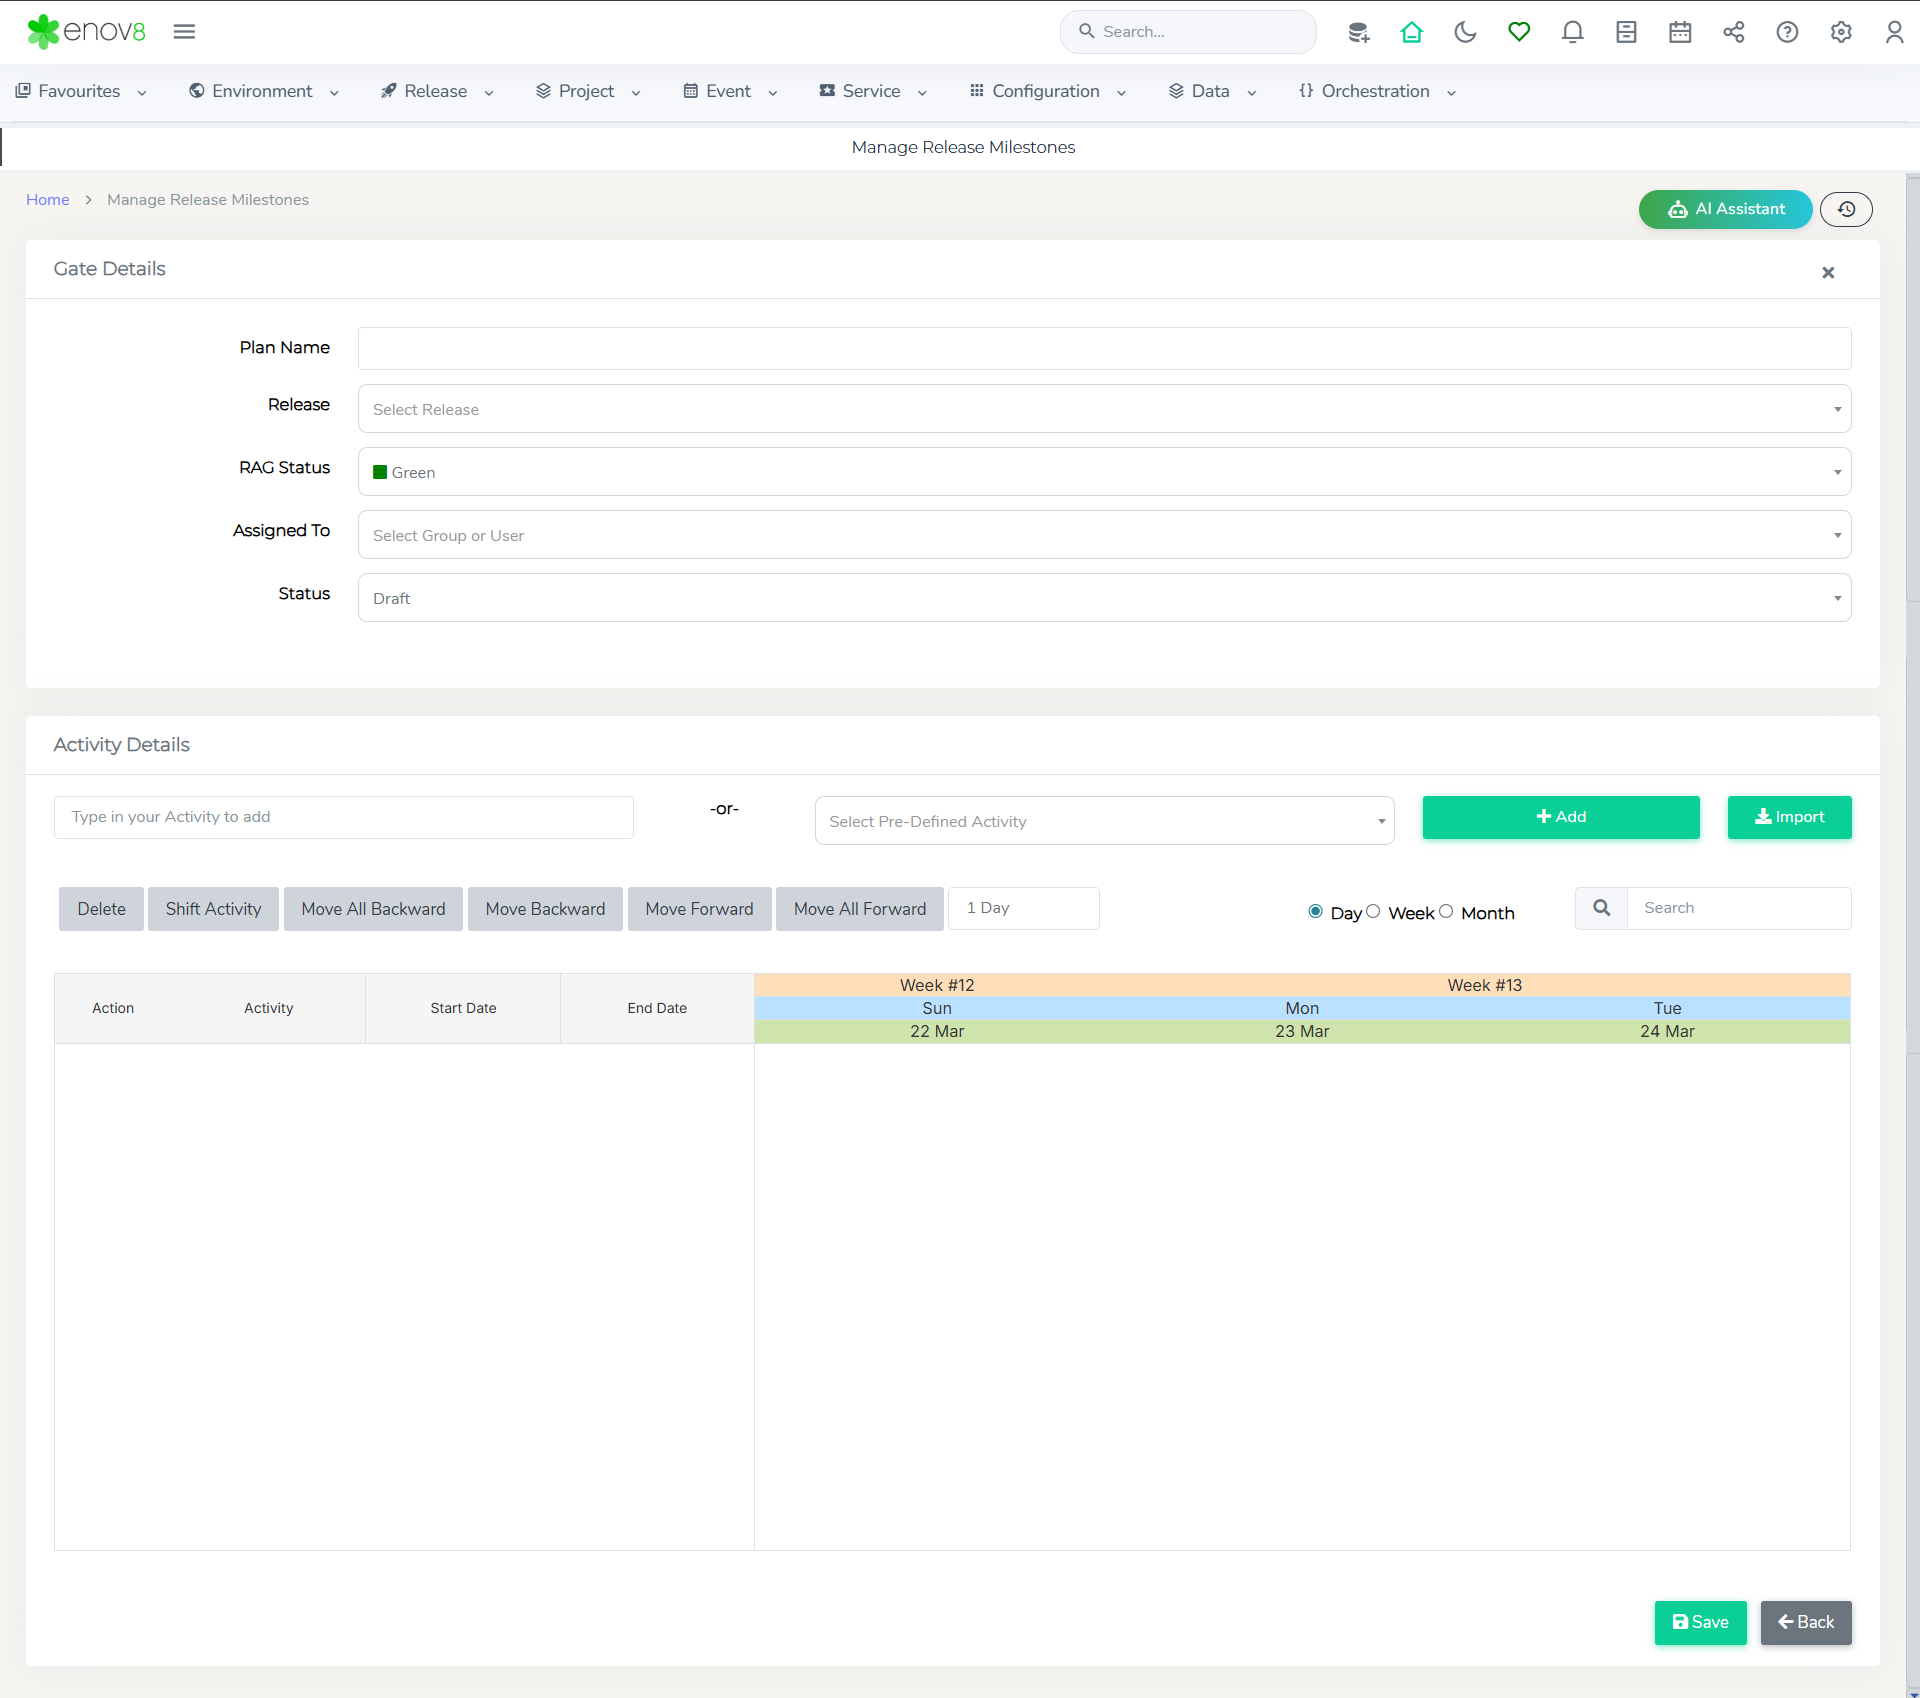Click the Plan Name input field
Image resolution: width=1920 pixels, height=1698 pixels.
click(1104, 348)
